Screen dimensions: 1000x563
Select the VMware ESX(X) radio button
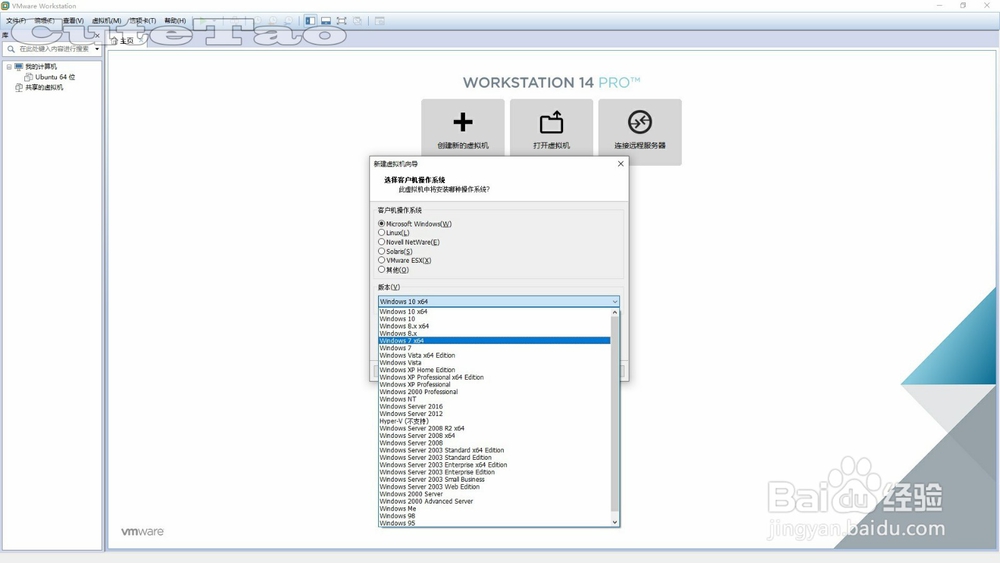[381, 260]
